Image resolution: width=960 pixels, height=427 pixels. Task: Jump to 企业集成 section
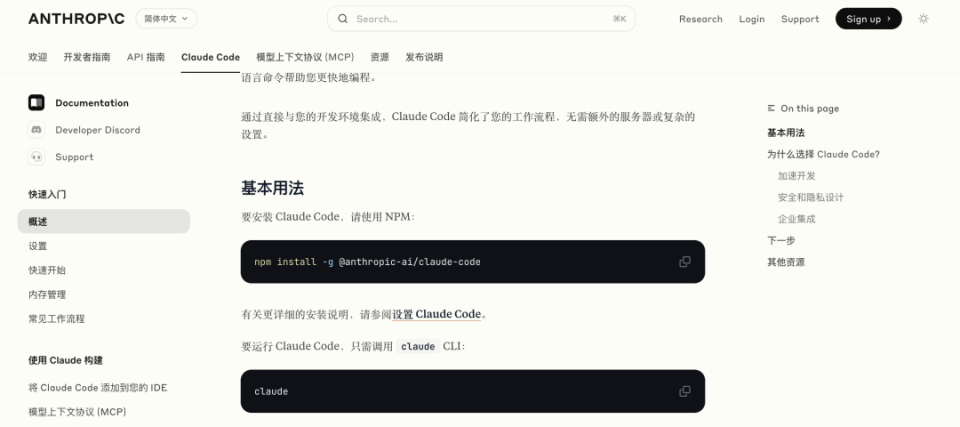(797, 219)
